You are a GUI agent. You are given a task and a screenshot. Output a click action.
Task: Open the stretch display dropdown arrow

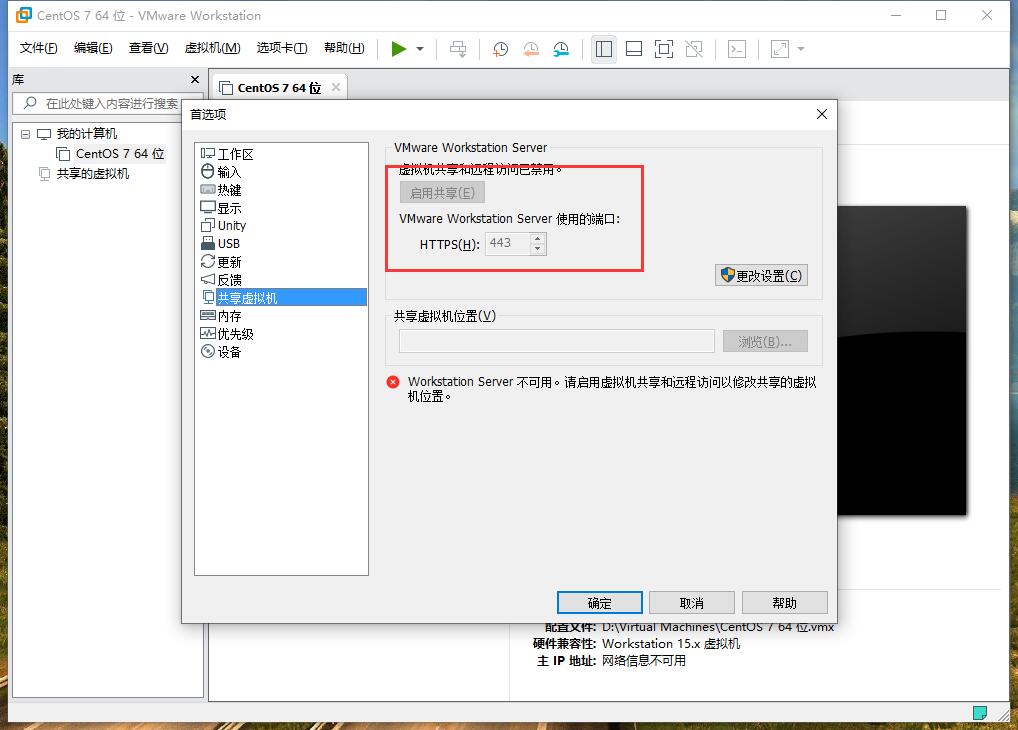801,49
